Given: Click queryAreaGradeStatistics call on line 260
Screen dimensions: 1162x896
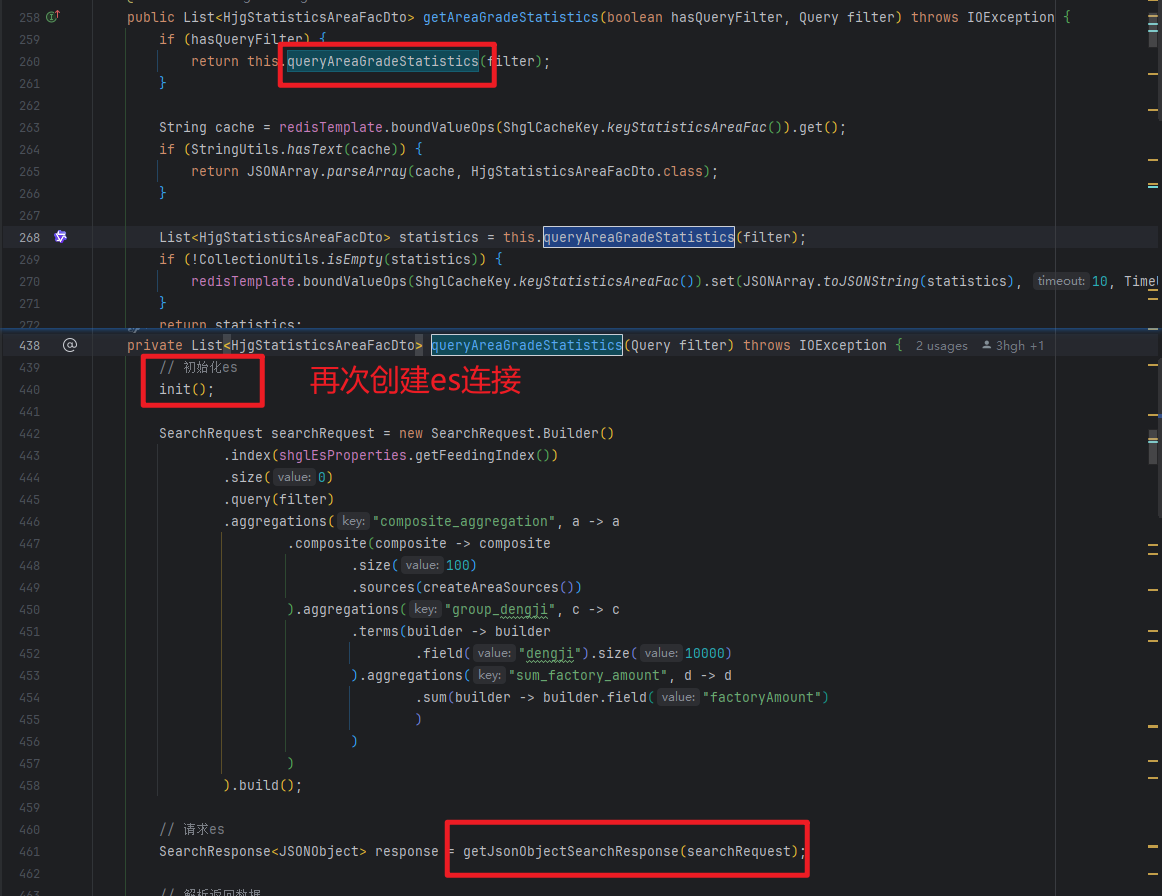Looking at the screenshot, I should [383, 61].
